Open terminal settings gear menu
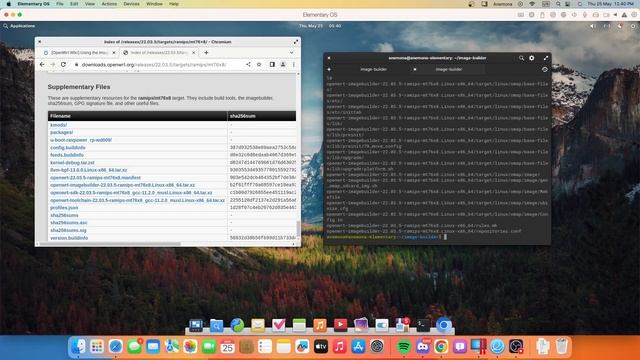 pyautogui.click(x=531, y=58)
